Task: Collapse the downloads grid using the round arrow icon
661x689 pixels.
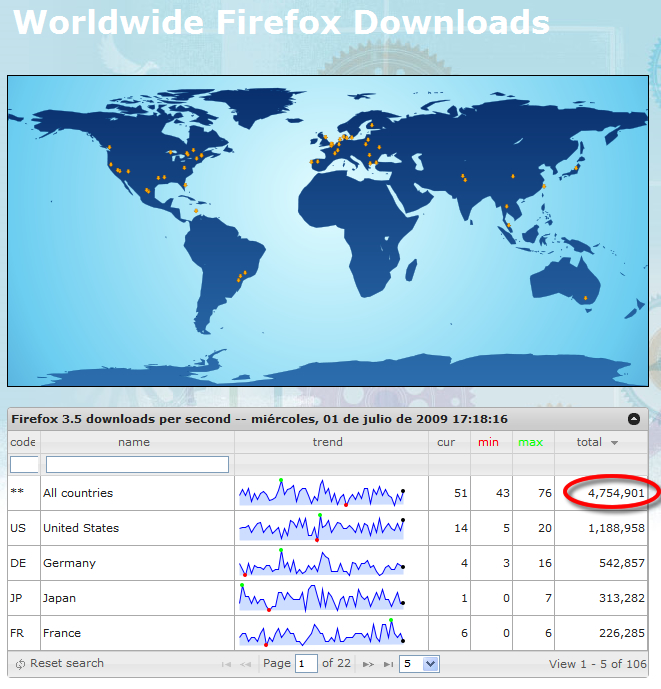Action: coord(633,419)
